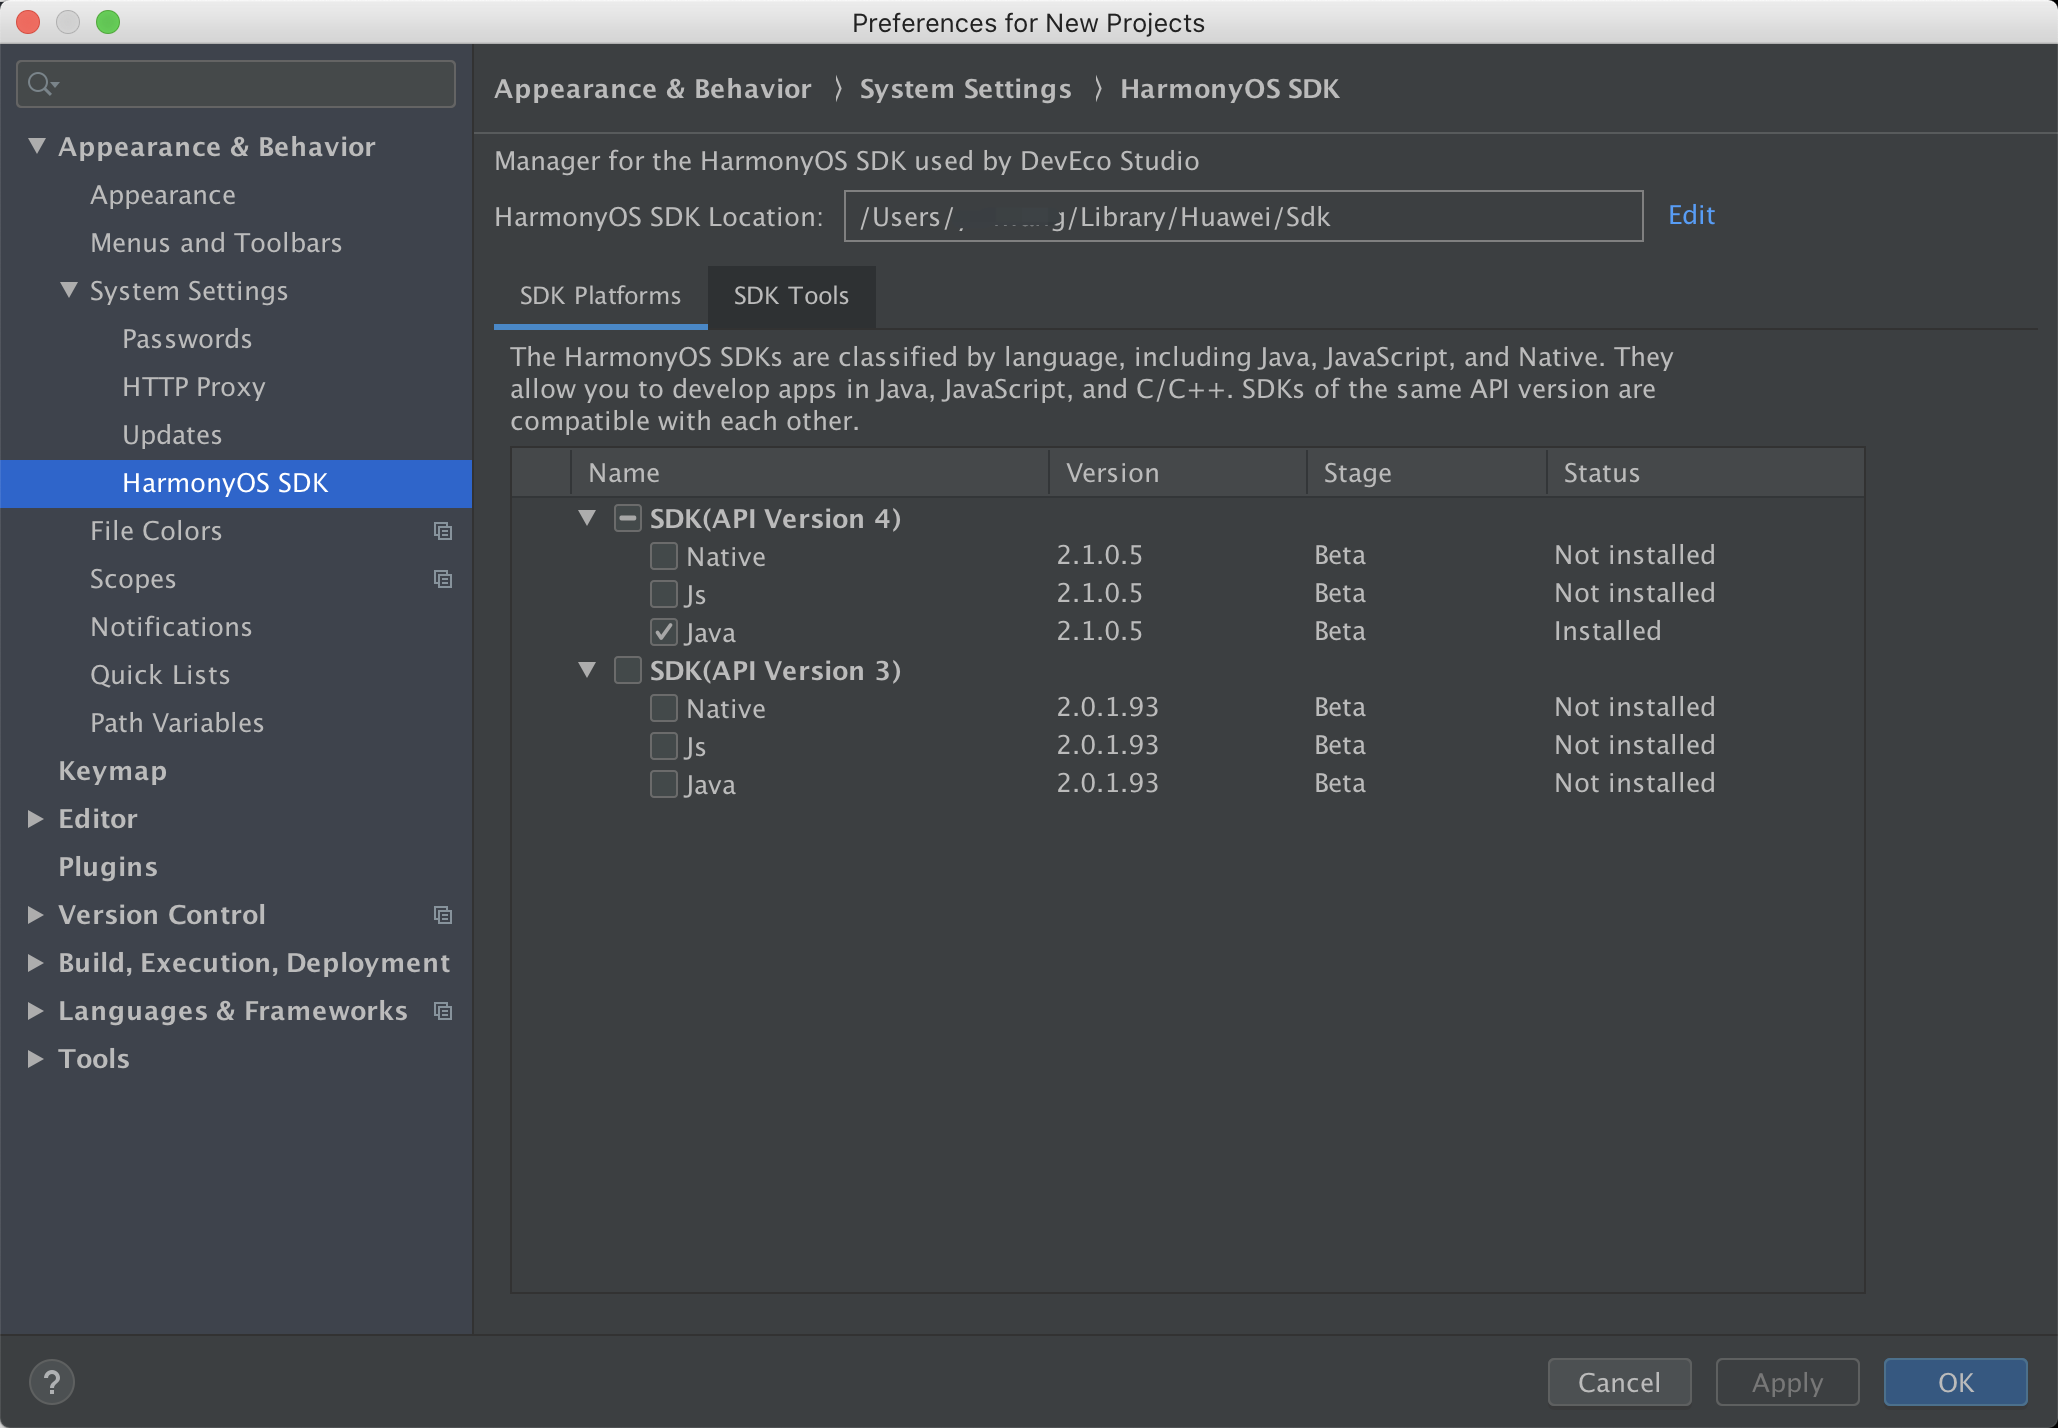
Task: Collapse the System Settings group
Action: pyautogui.click(x=68, y=291)
